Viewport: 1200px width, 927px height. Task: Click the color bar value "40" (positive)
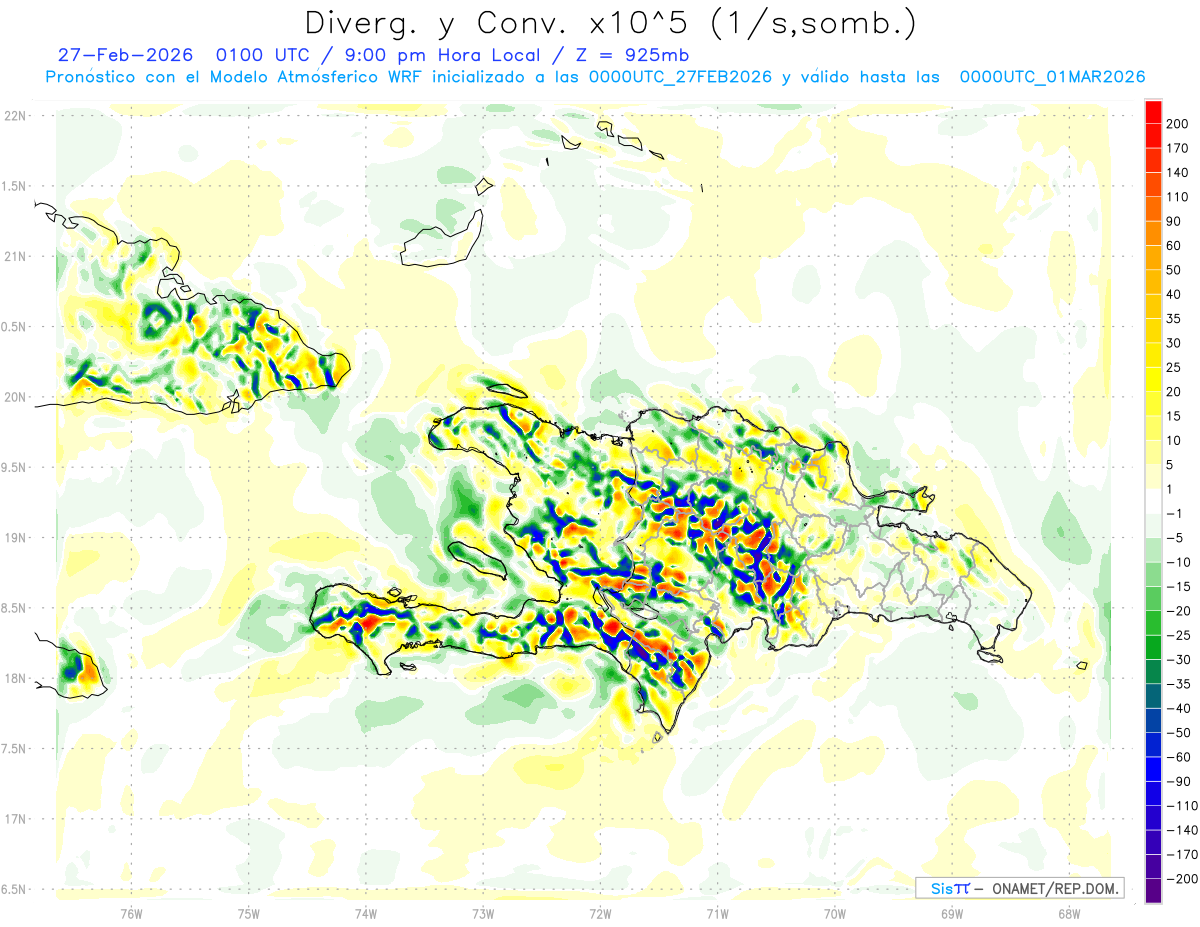[x=1175, y=294]
